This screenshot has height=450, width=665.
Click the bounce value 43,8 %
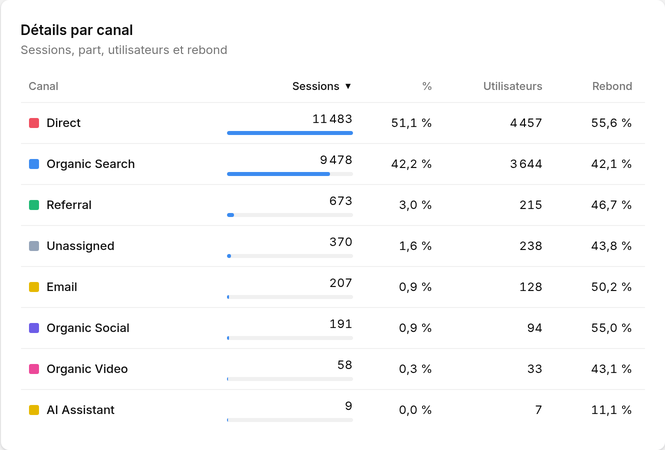[612, 246]
